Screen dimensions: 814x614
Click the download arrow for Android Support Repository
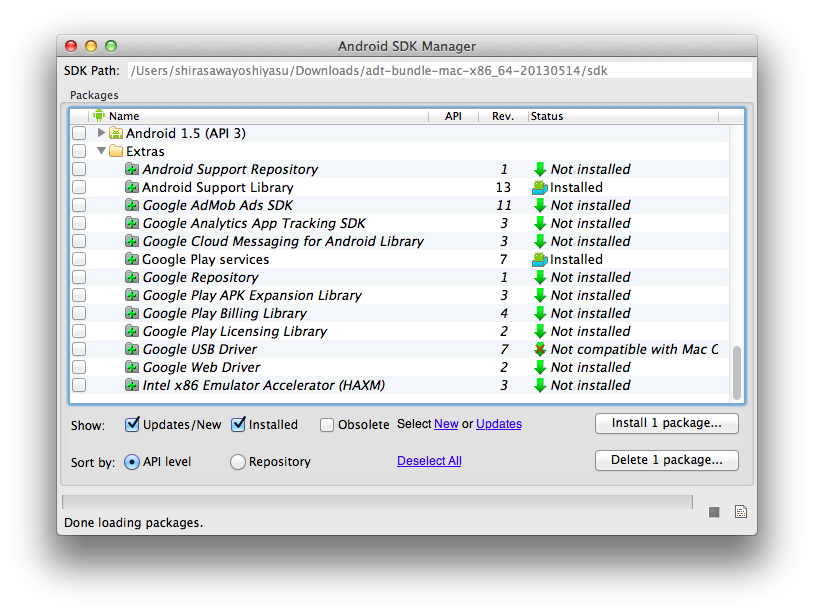[540, 169]
